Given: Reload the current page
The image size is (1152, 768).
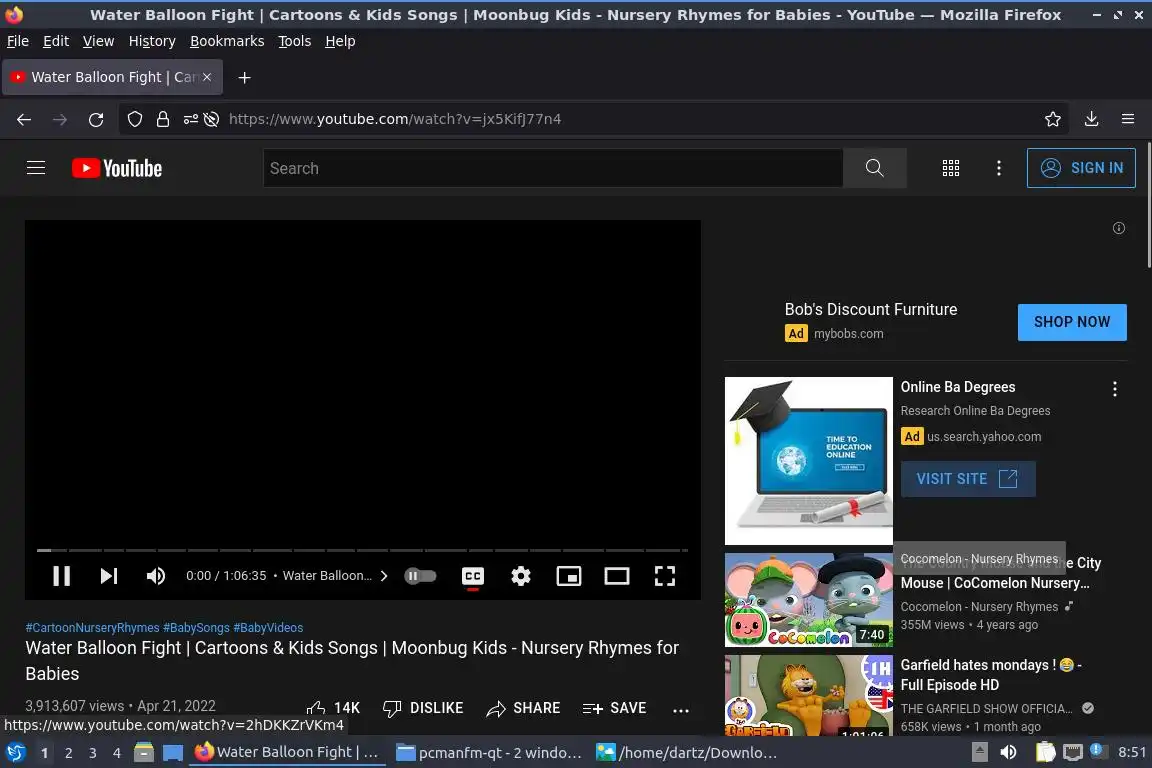Looking at the screenshot, I should pos(96,119).
